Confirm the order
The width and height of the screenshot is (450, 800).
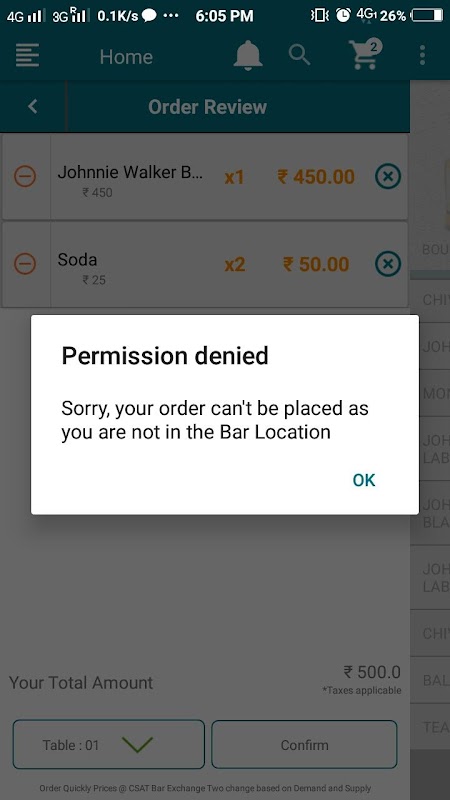[x=304, y=744]
